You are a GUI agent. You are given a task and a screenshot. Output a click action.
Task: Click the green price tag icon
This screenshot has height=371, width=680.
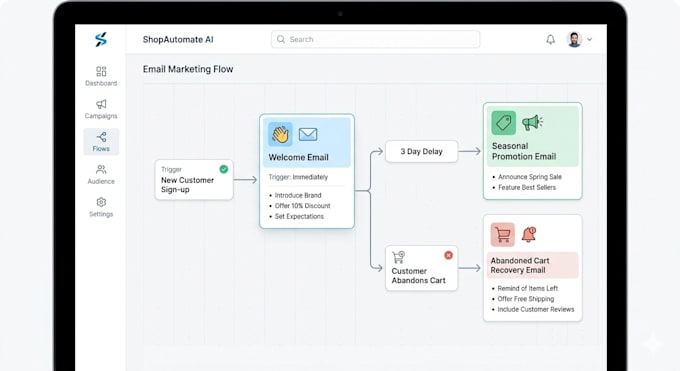click(x=503, y=123)
